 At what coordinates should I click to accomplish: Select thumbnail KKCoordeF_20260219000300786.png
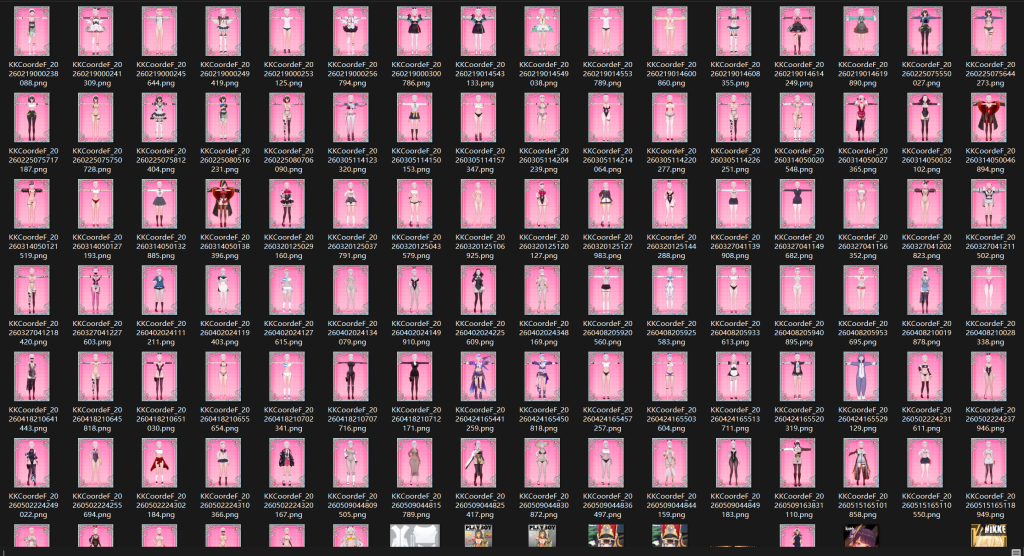pos(415,31)
